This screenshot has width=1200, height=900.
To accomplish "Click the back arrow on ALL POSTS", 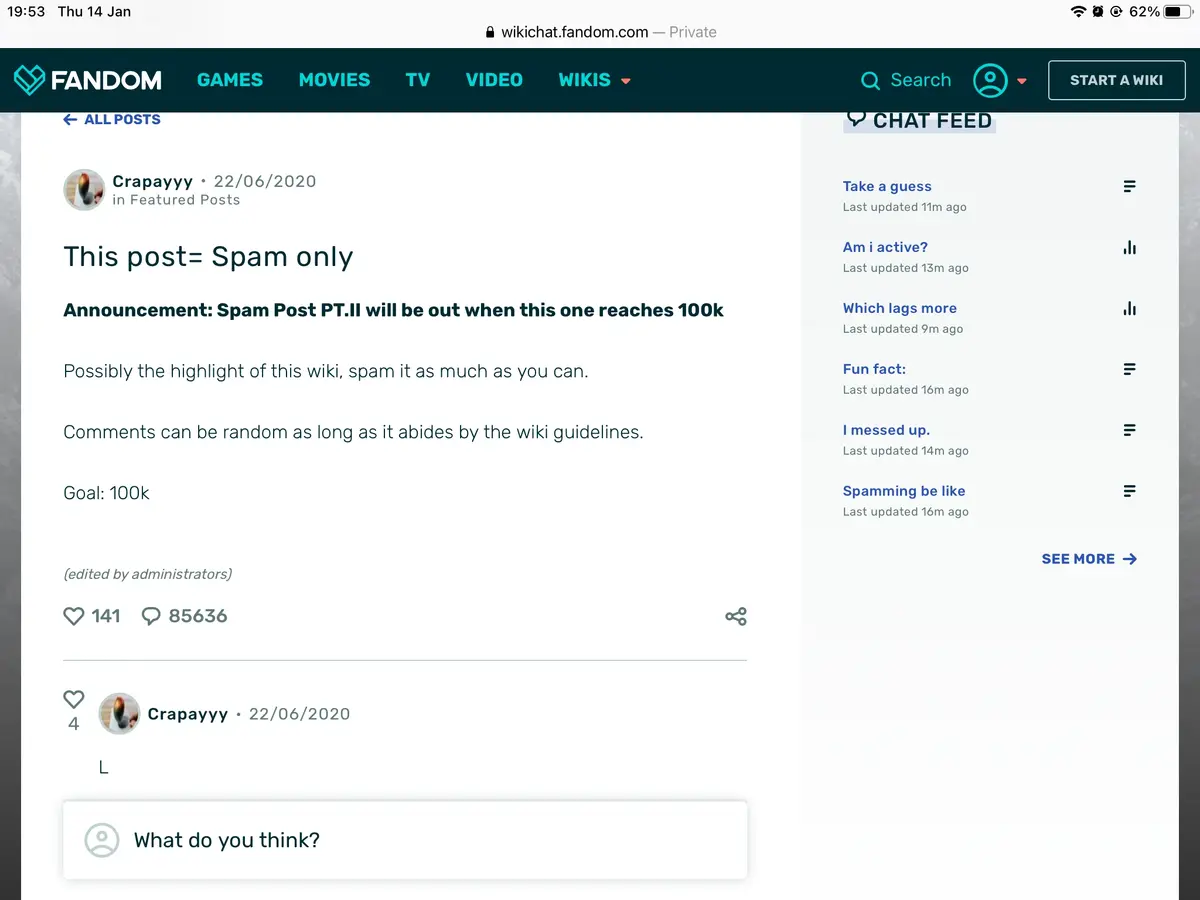I will (69, 119).
